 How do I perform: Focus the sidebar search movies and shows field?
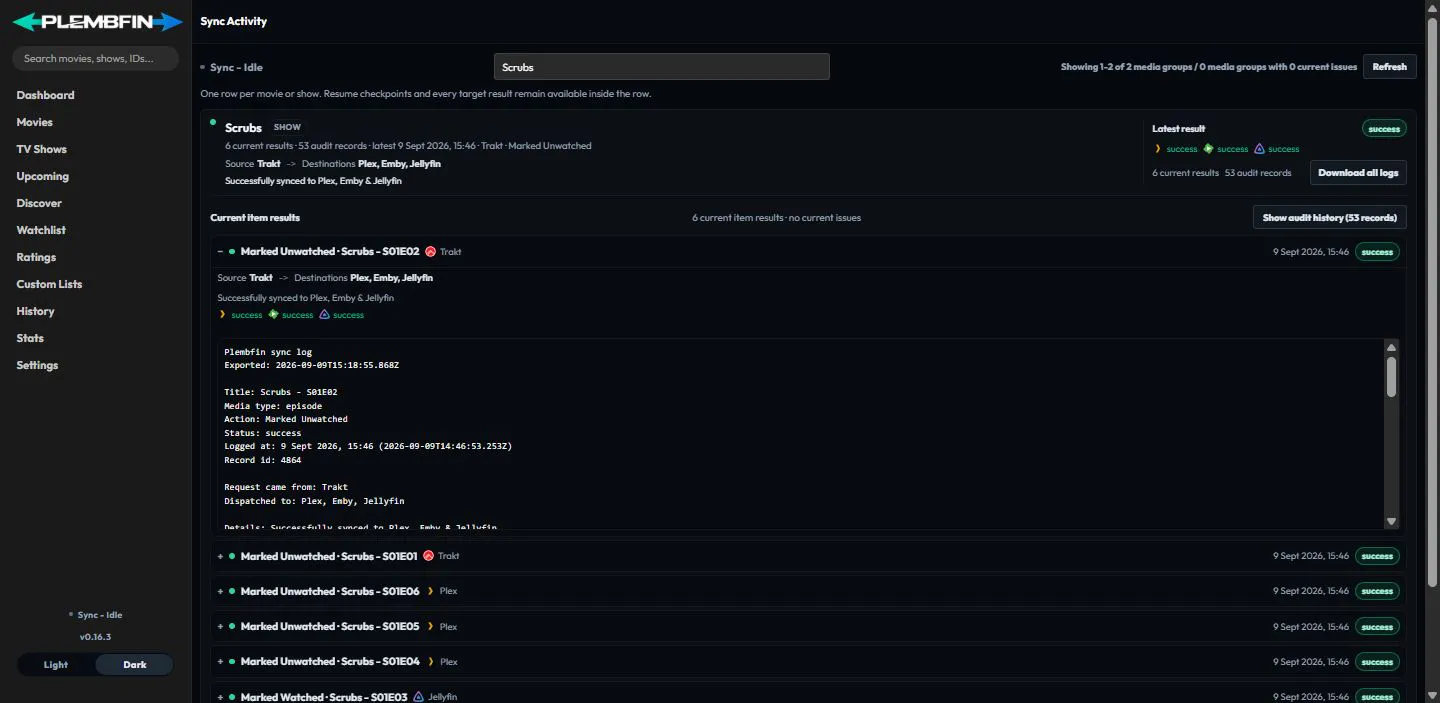click(x=95, y=58)
